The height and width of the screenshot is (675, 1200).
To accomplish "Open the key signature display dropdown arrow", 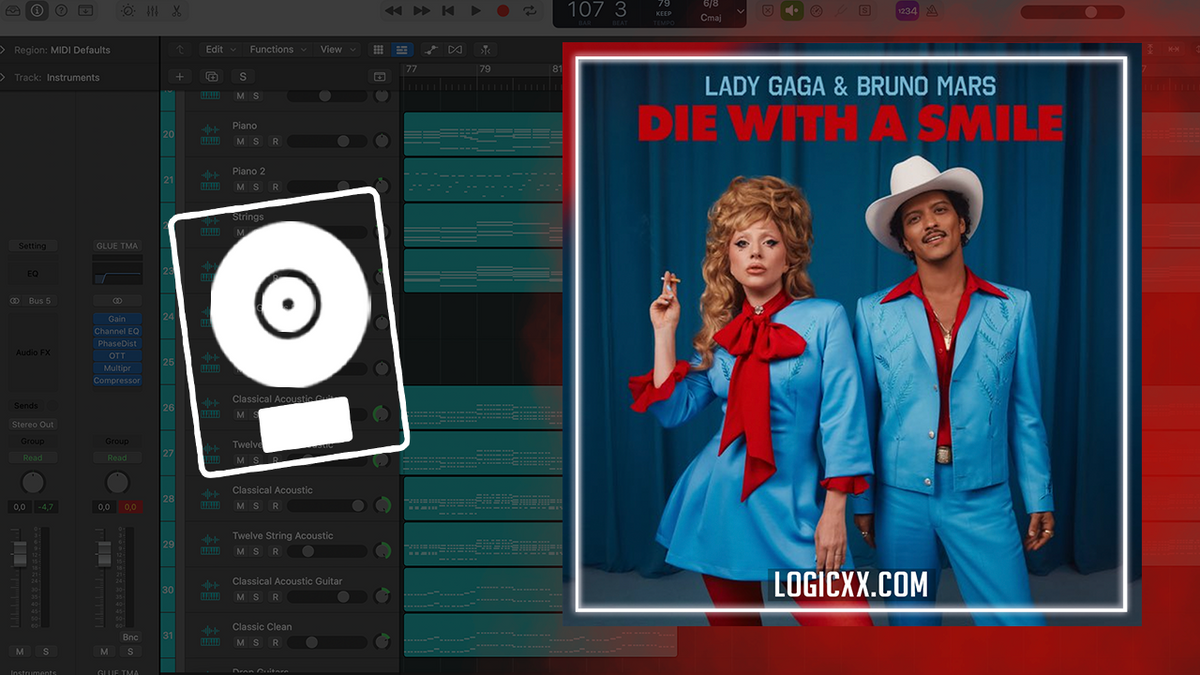I will 740,12.
